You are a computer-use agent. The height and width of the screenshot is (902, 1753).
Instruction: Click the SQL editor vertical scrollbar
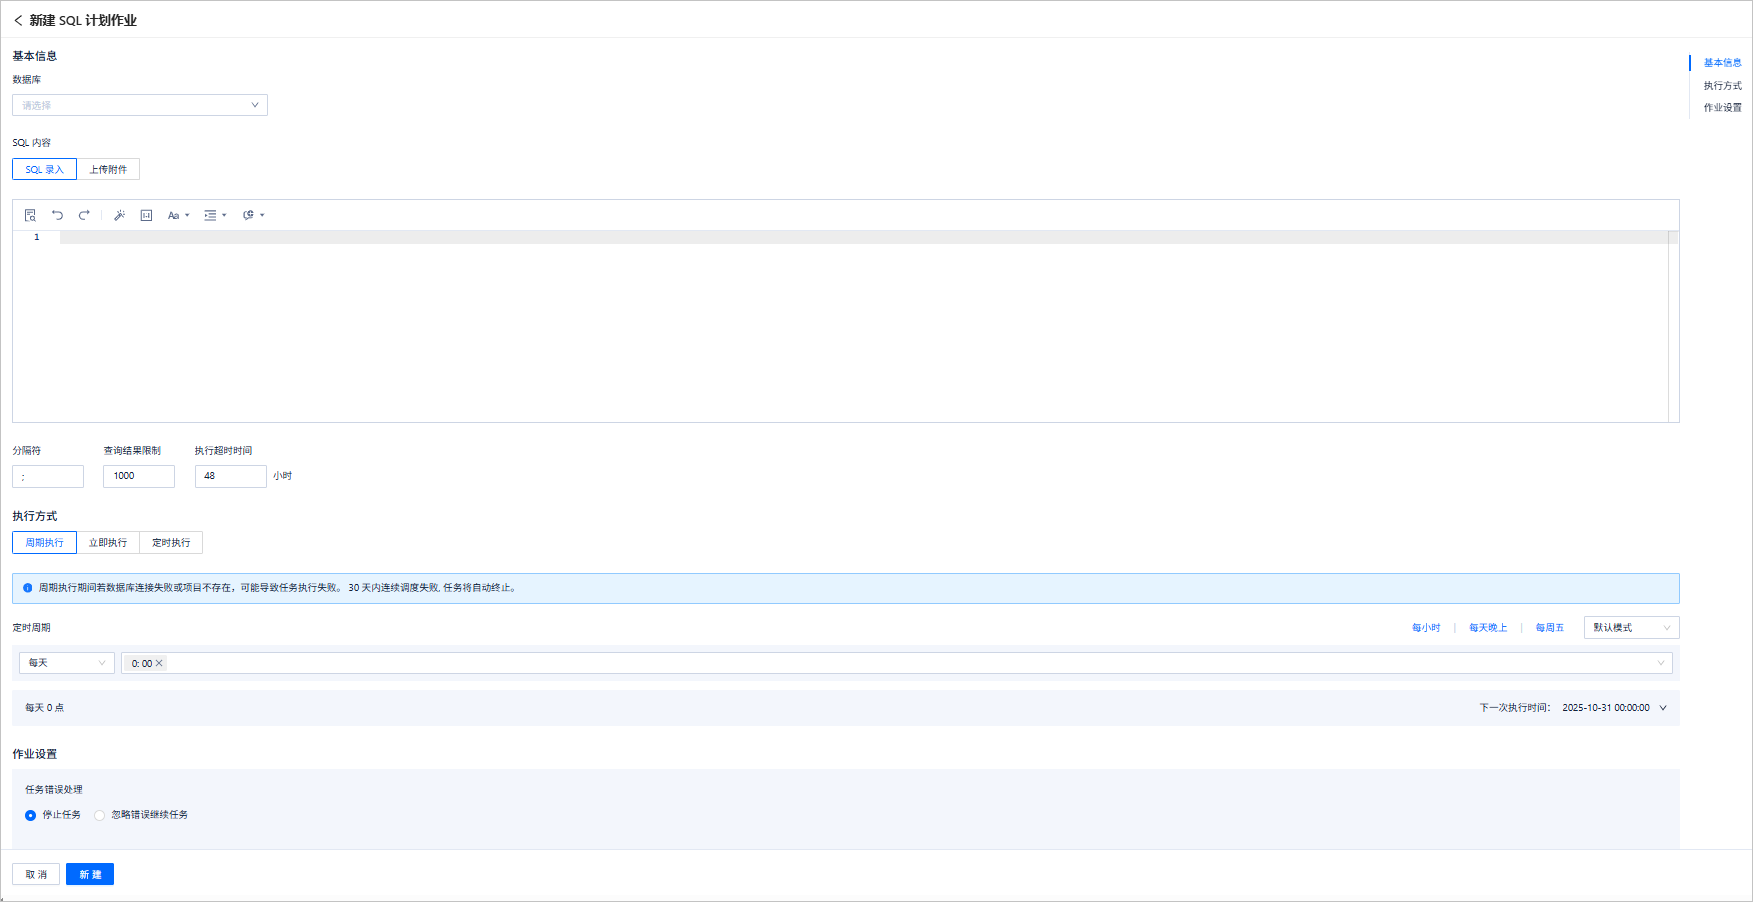click(1673, 326)
